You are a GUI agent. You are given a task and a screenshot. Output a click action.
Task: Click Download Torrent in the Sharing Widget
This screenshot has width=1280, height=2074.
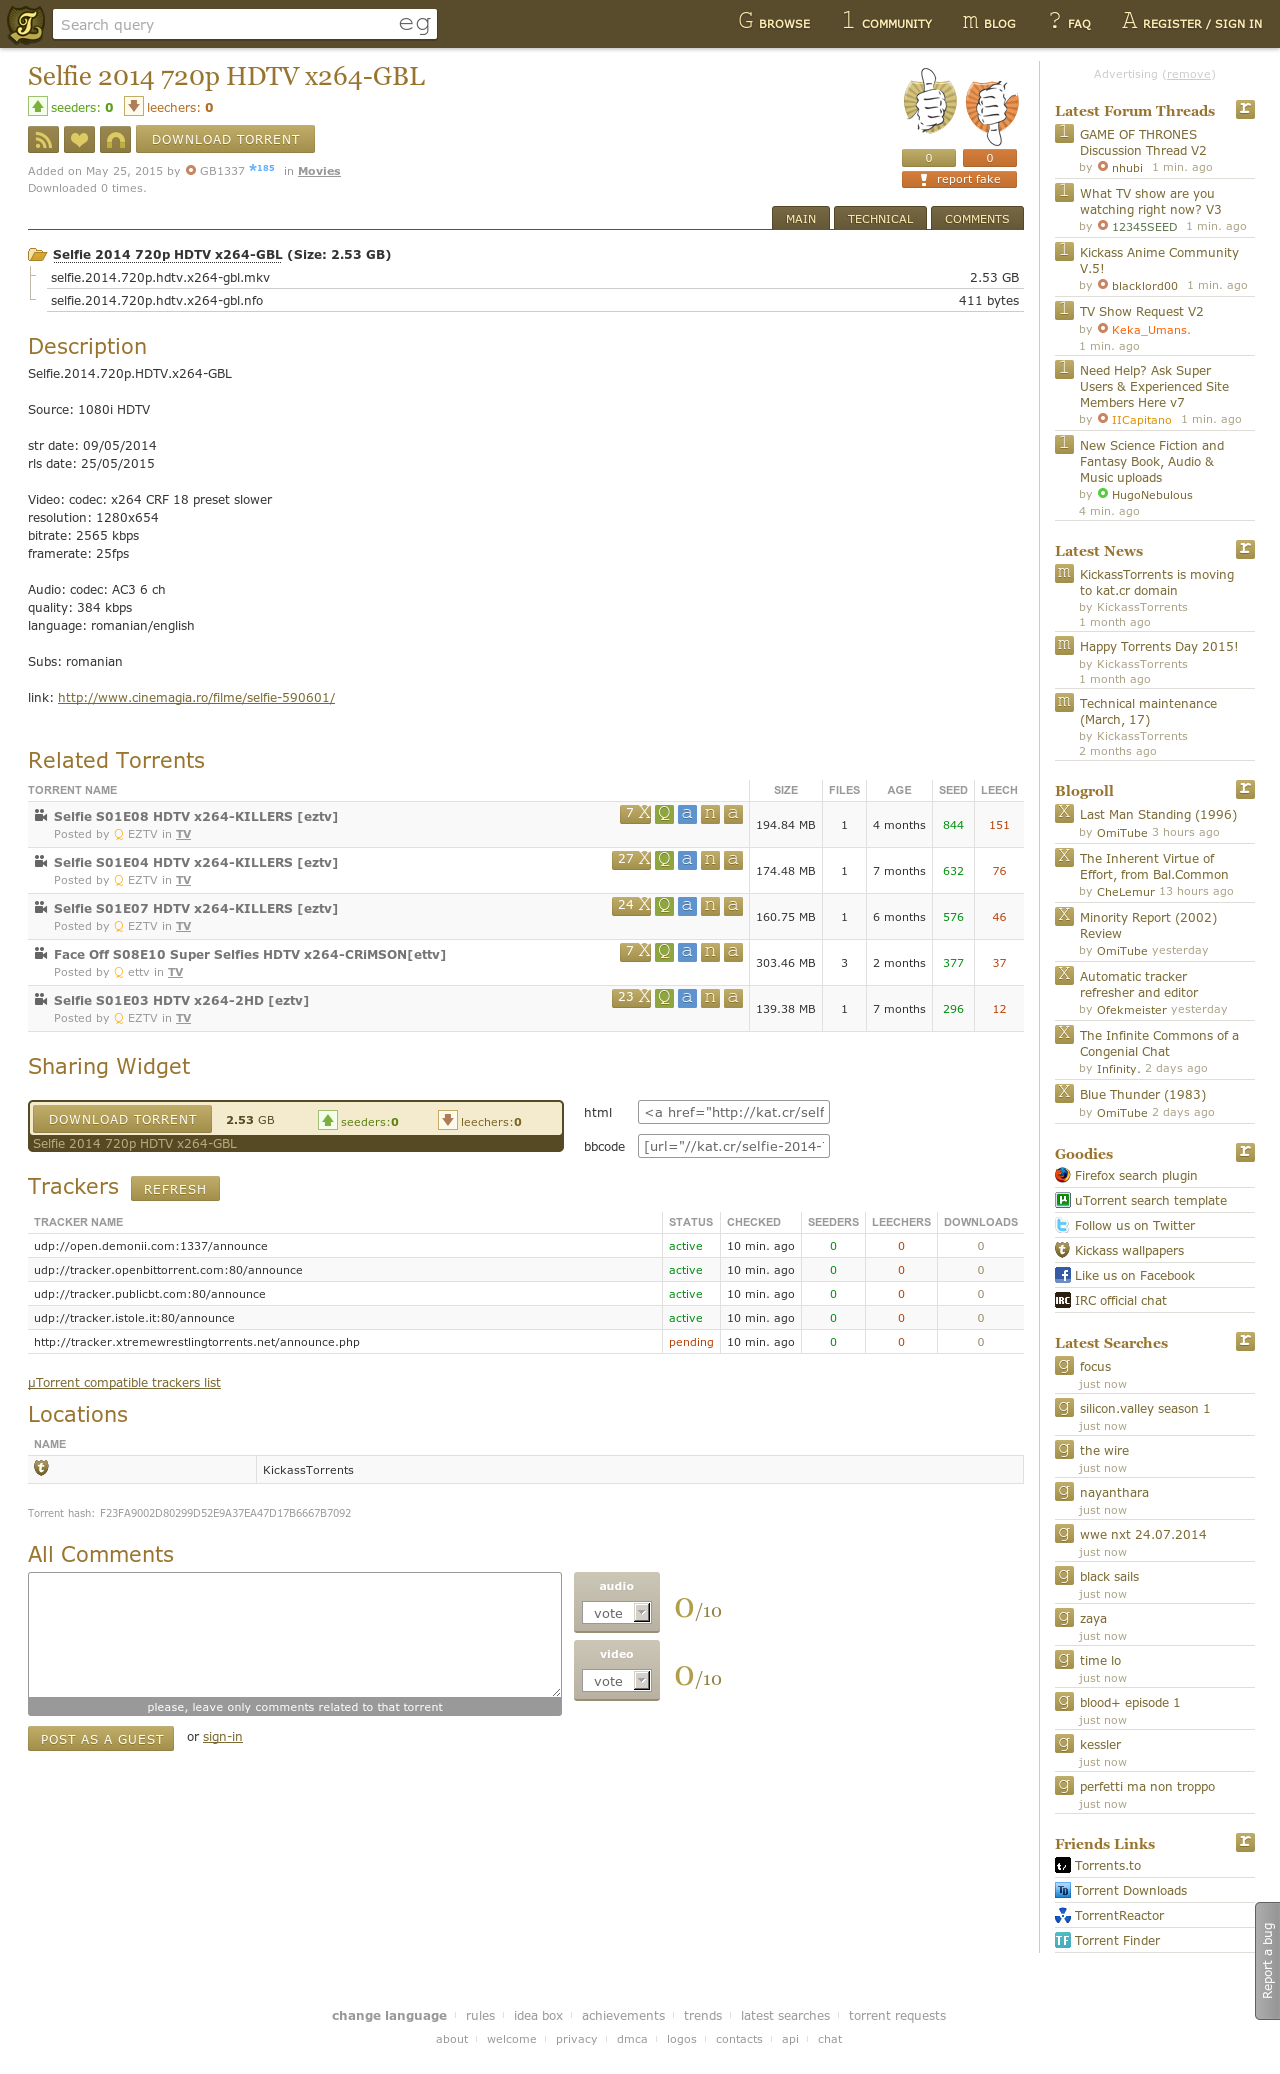[123, 1119]
